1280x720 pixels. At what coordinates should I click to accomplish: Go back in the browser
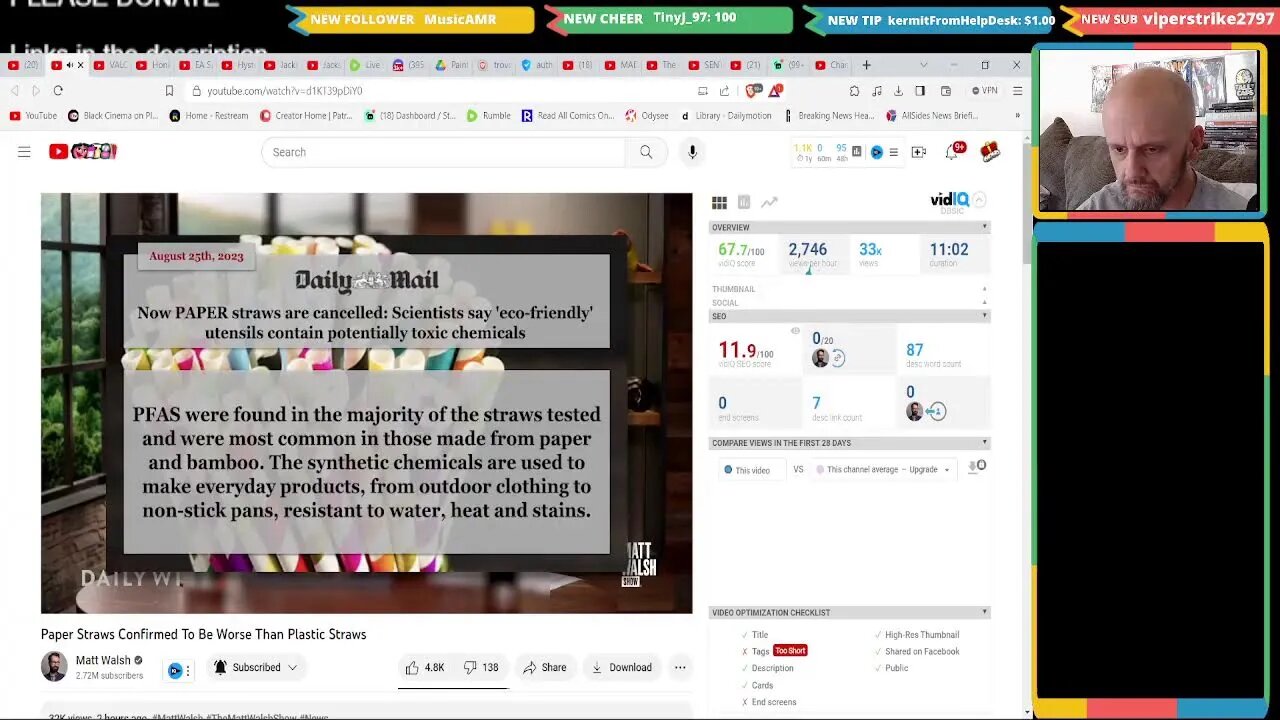pos(14,91)
